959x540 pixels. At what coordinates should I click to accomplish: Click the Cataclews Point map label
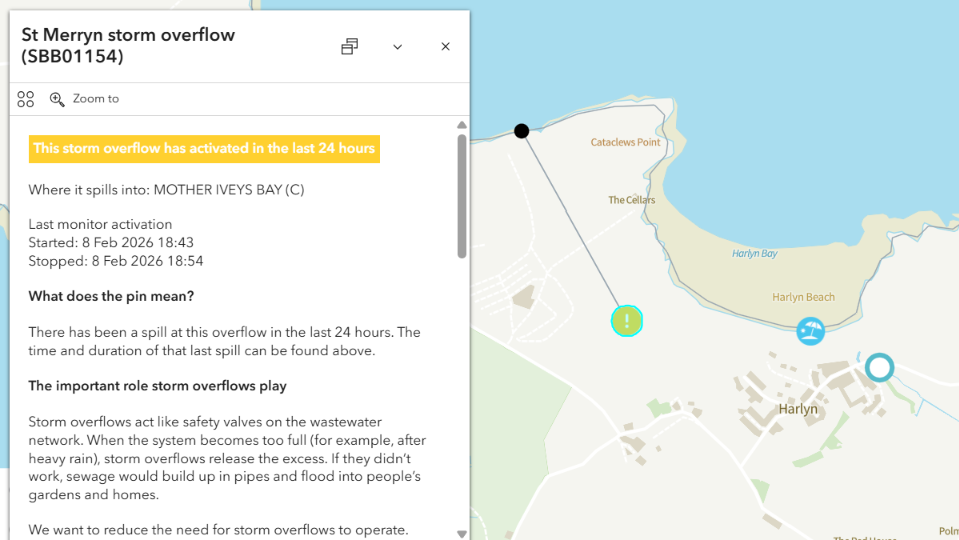pos(626,143)
